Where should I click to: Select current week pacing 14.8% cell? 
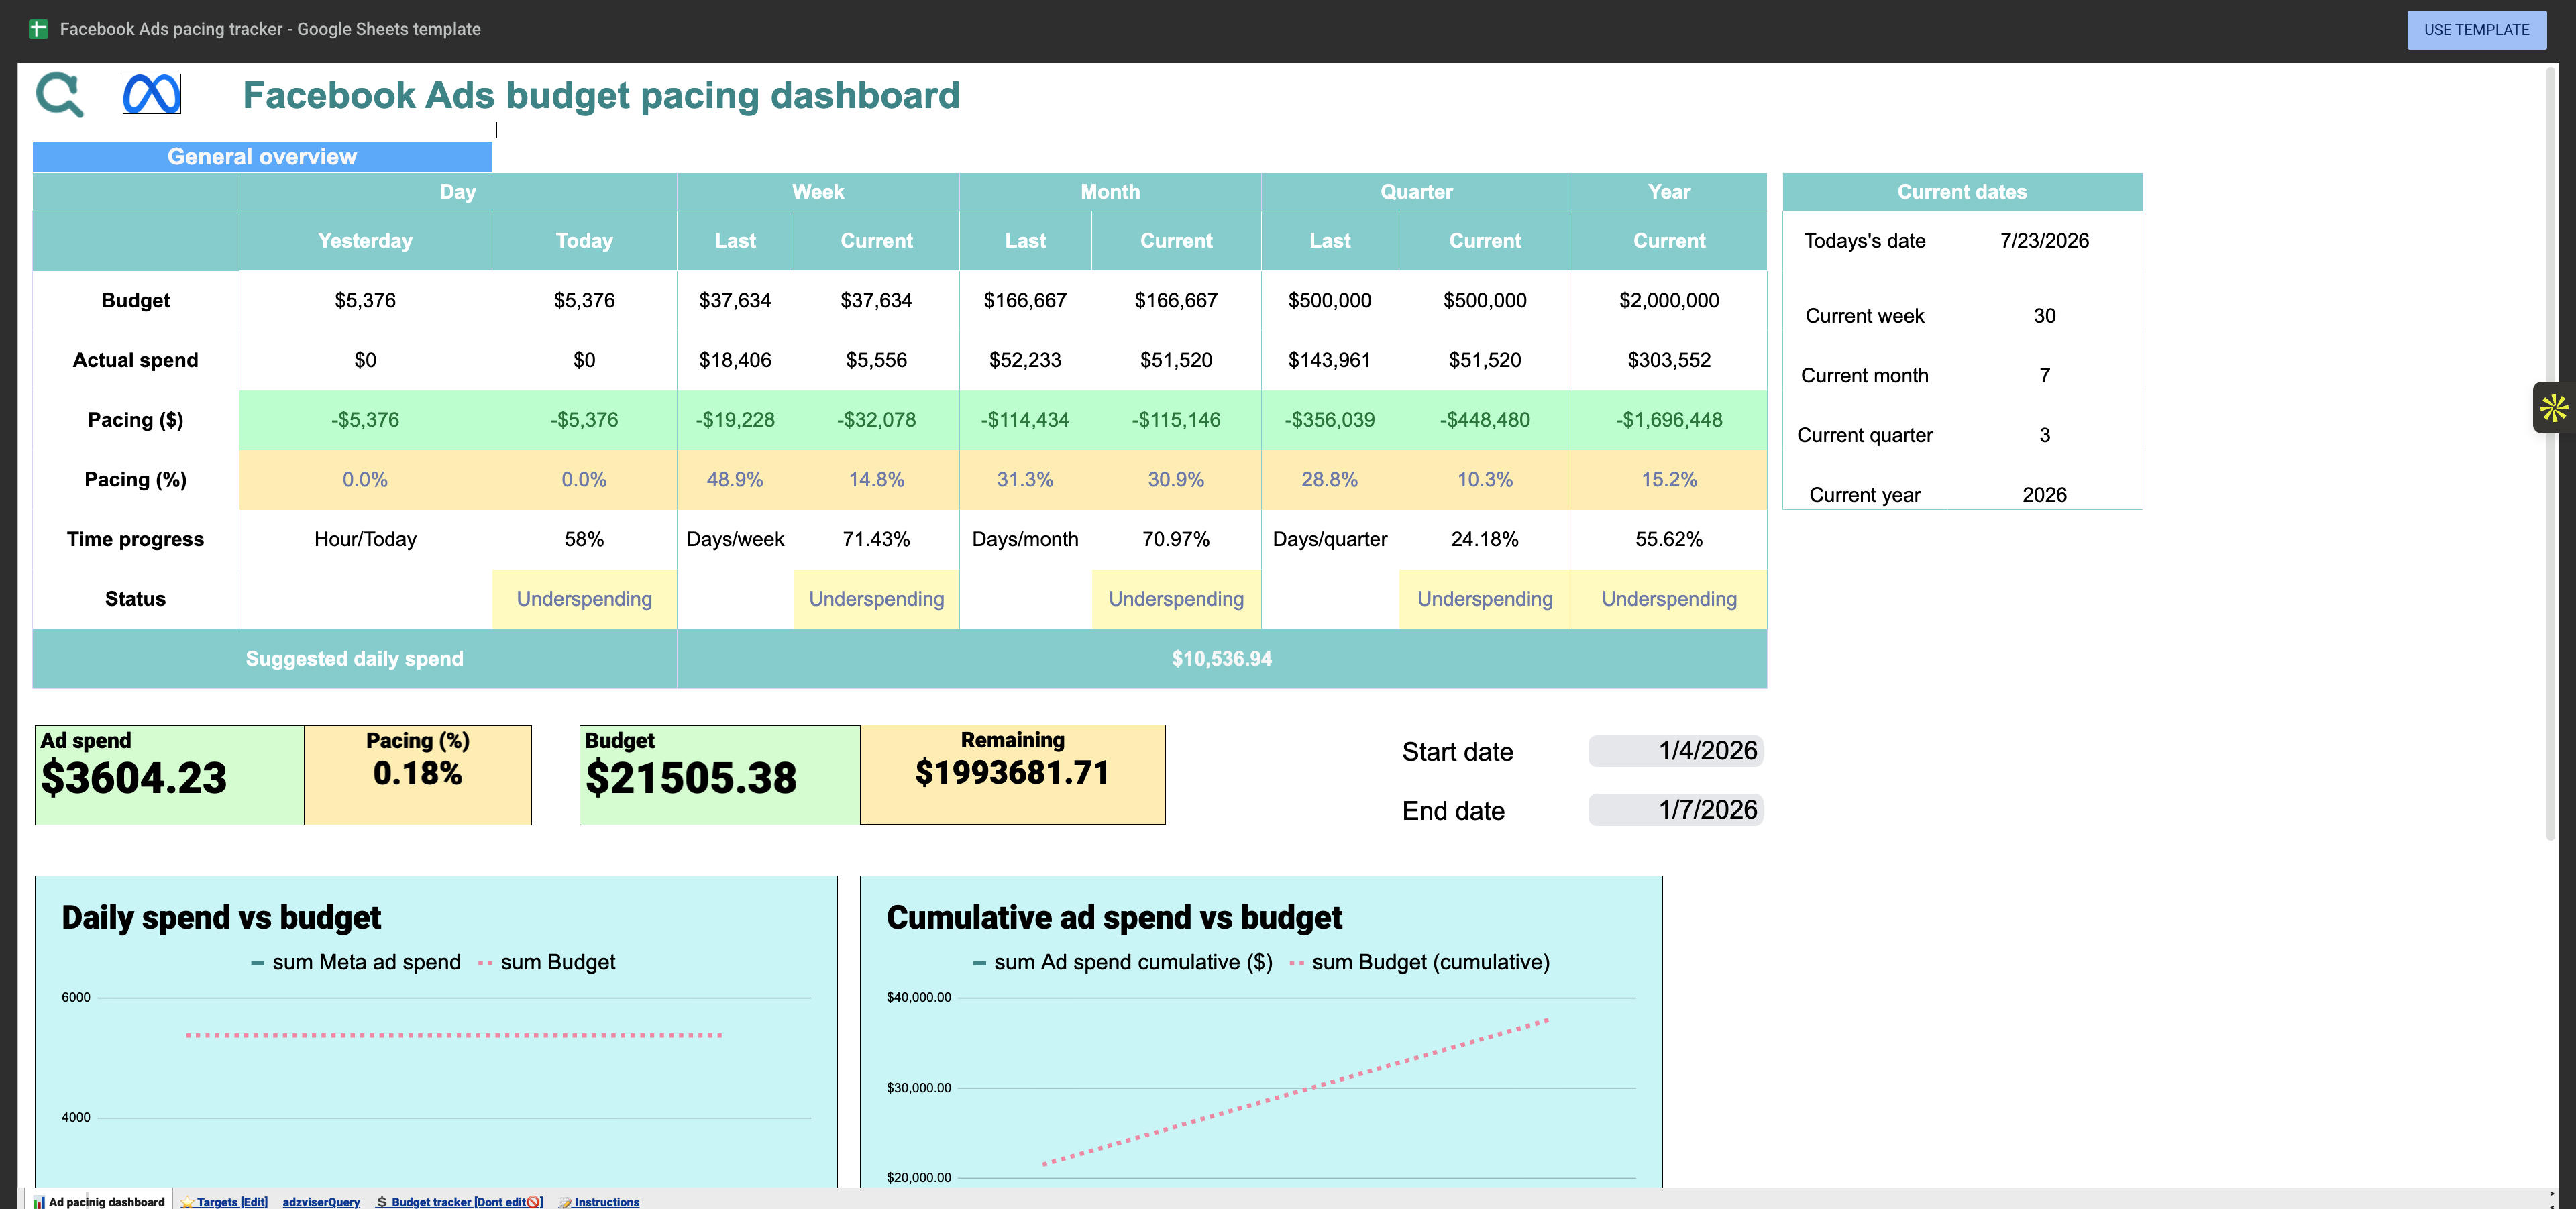(x=876, y=479)
